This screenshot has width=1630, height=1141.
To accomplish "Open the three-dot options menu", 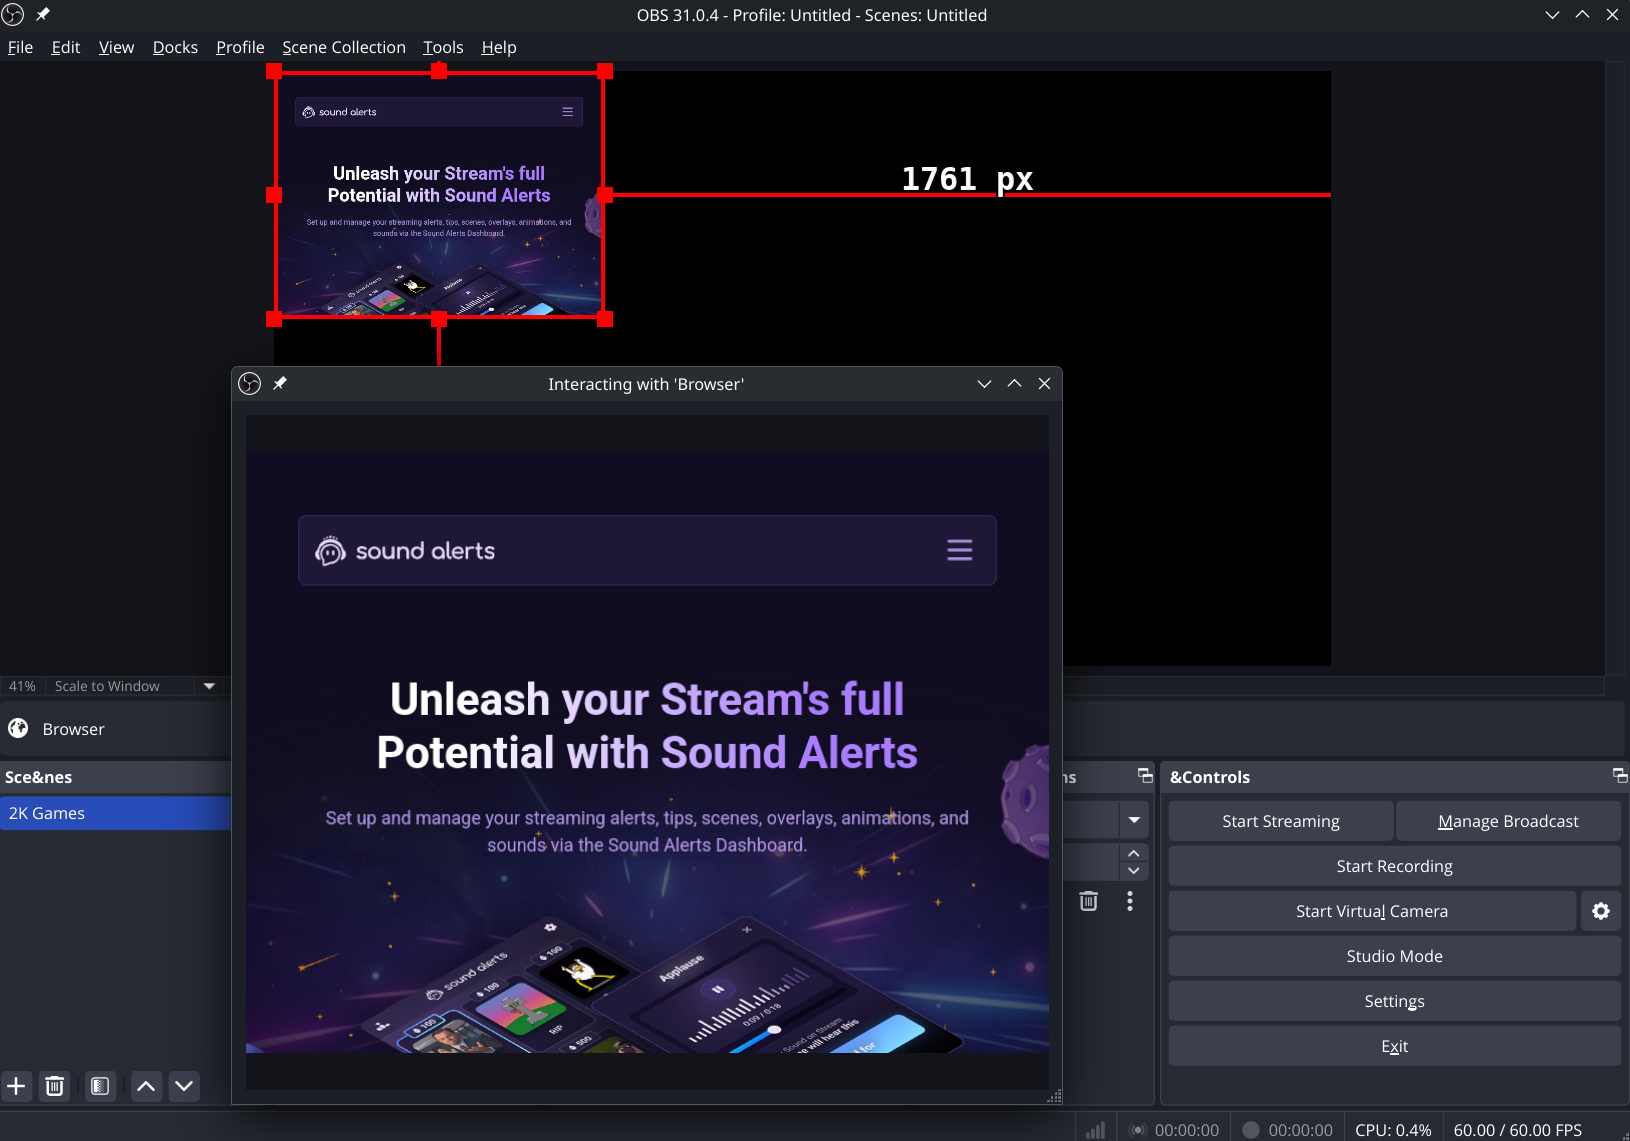I will point(1130,901).
